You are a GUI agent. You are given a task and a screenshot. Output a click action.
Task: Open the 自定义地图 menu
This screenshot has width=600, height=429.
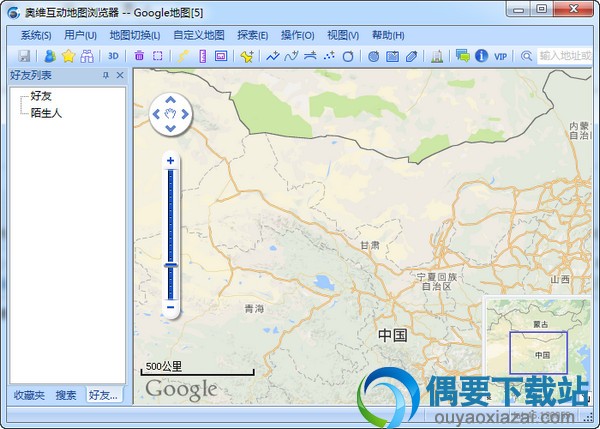(199, 36)
